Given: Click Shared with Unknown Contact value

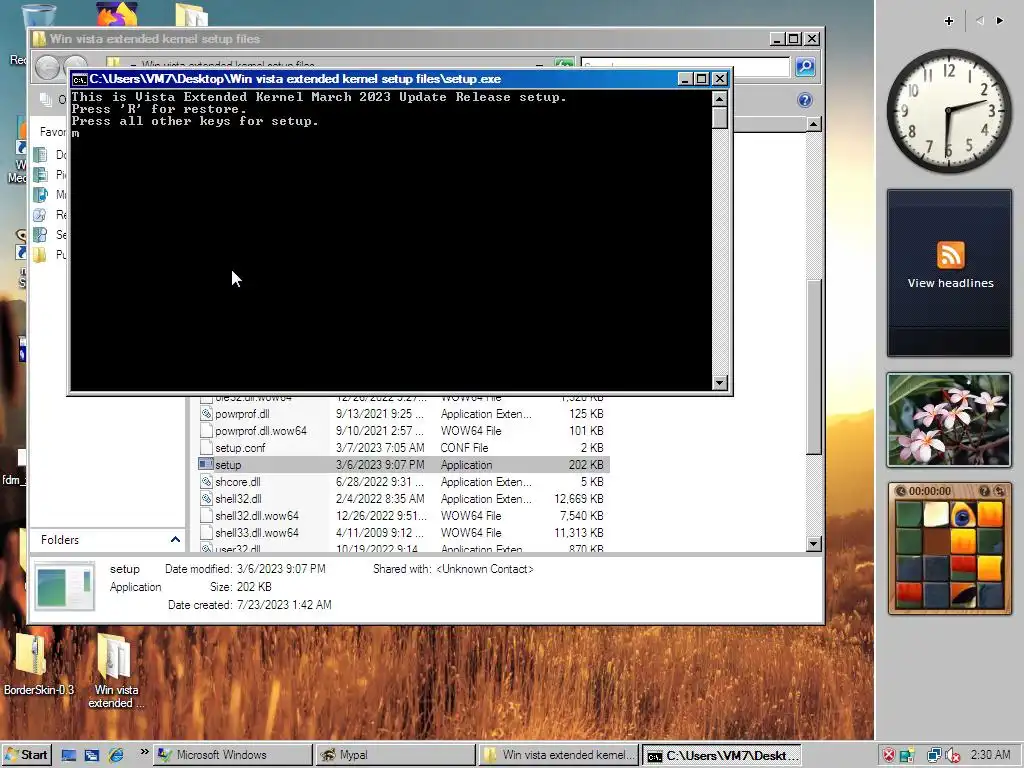Looking at the screenshot, I should [485, 569].
